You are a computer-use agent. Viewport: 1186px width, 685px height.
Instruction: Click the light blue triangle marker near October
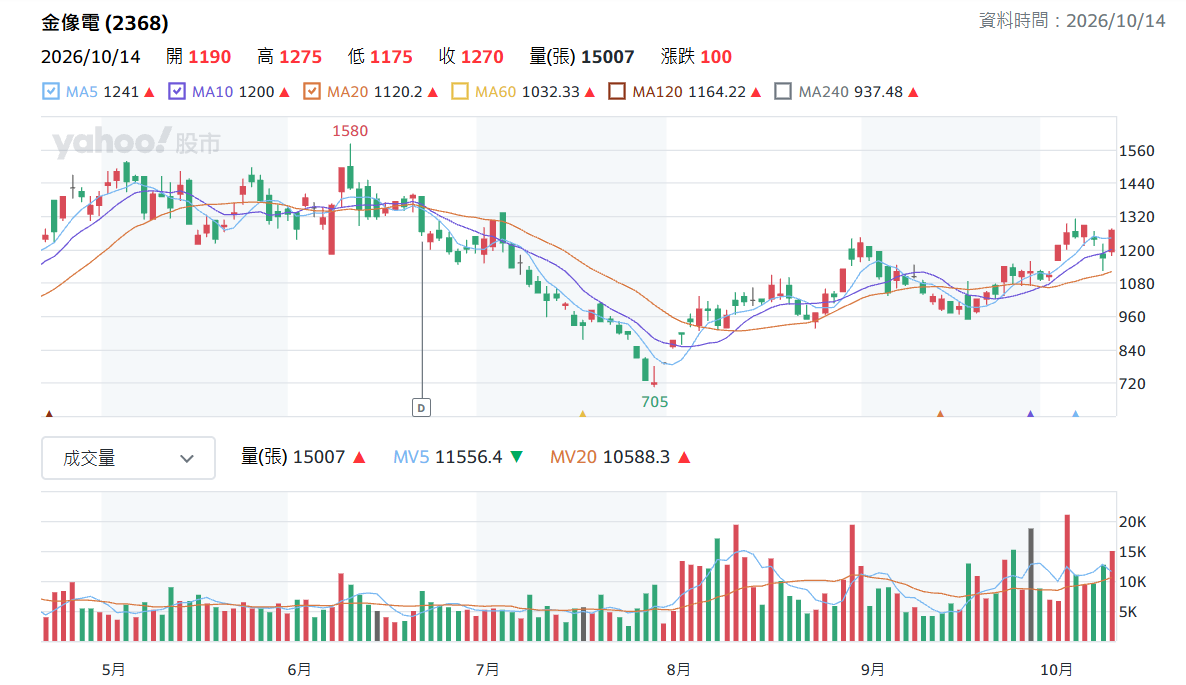1076,414
